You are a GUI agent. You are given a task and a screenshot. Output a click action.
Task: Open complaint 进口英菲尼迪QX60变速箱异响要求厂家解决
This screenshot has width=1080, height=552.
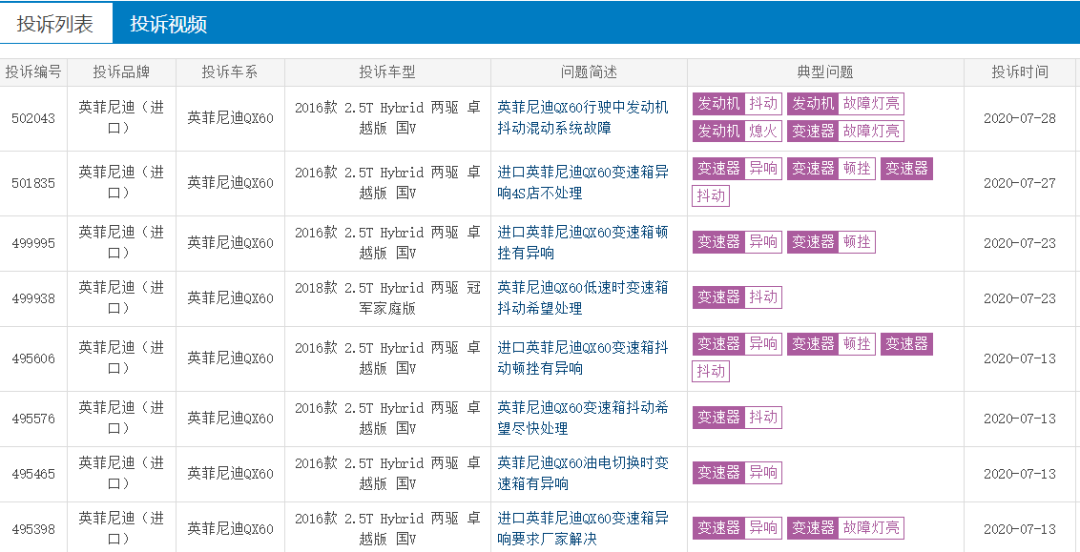point(583,529)
